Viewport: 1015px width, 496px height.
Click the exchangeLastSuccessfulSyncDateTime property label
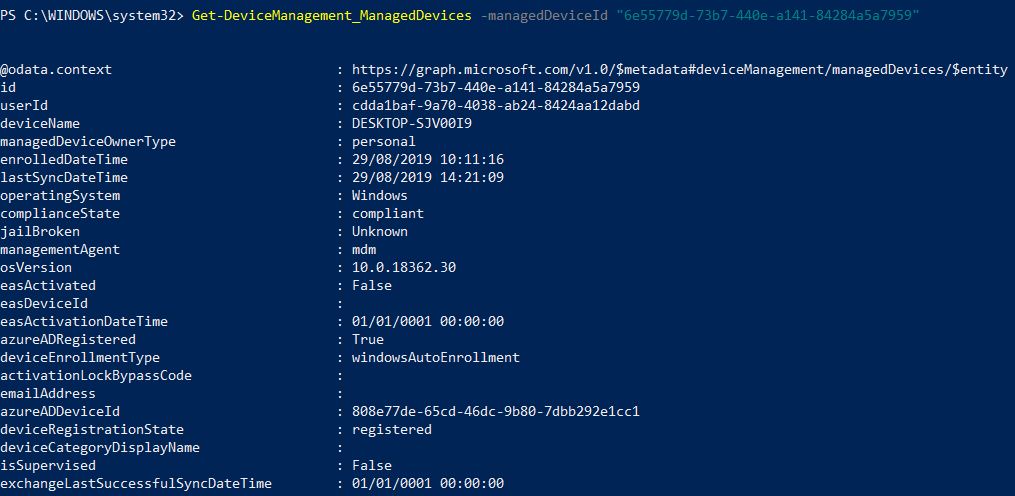click(x=136, y=484)
